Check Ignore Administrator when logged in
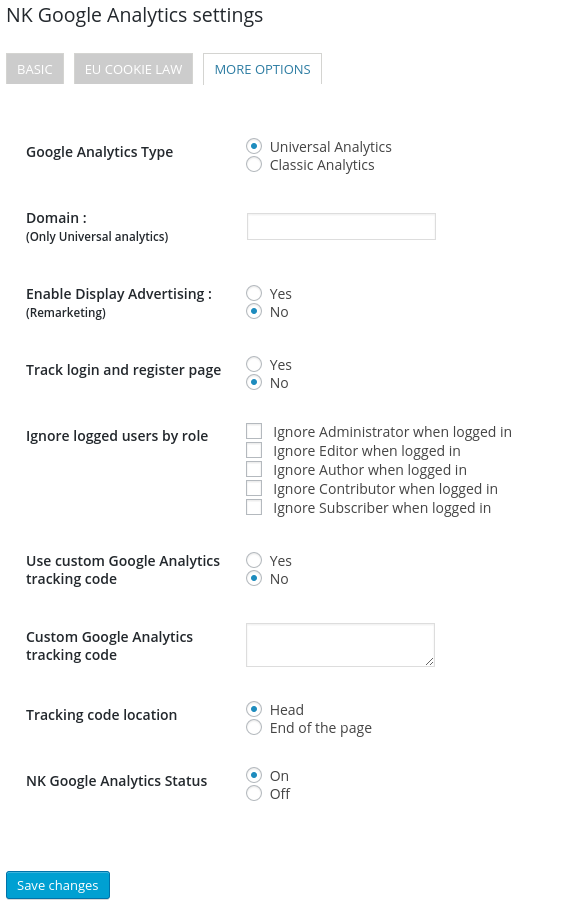This screenshot has height=910, width=562. [x=254, y=431]
